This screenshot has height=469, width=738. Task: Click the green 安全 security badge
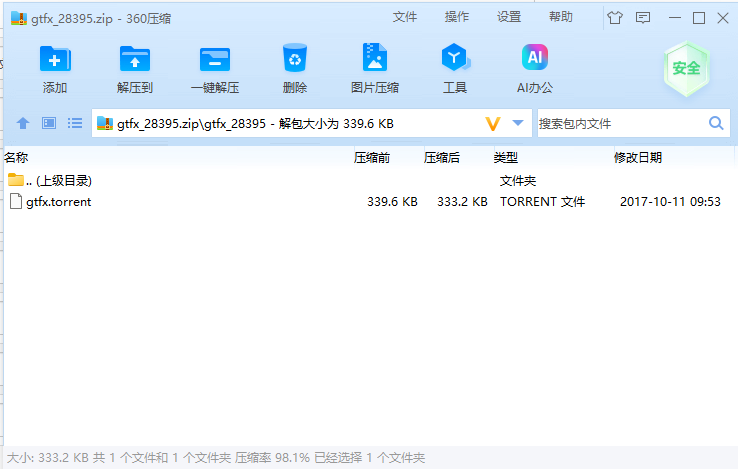click(x=687, y=69)
